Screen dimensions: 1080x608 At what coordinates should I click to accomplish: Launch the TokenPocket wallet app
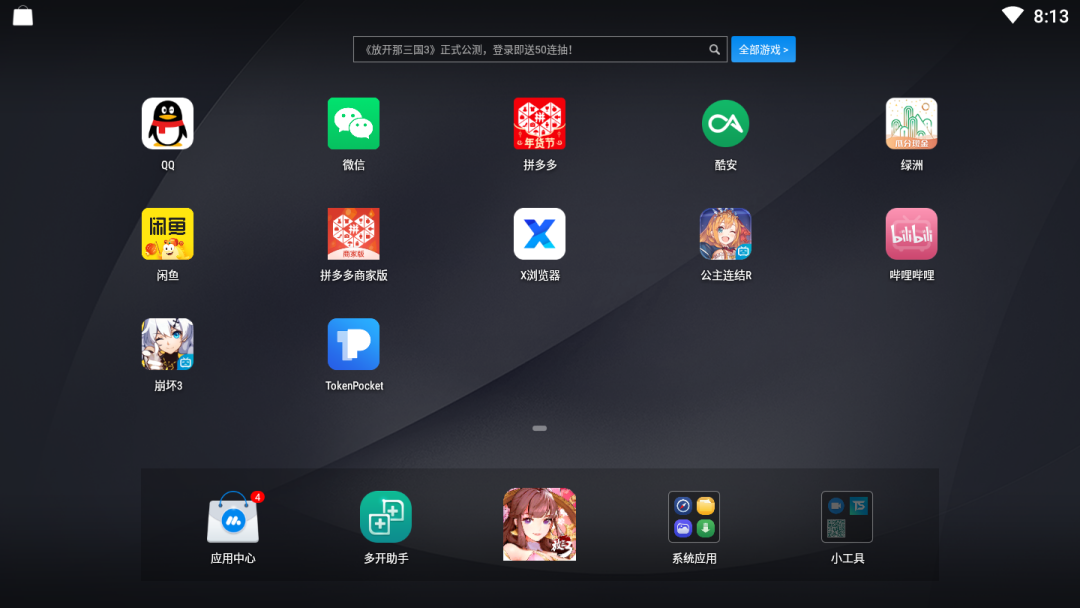(353, 344)
